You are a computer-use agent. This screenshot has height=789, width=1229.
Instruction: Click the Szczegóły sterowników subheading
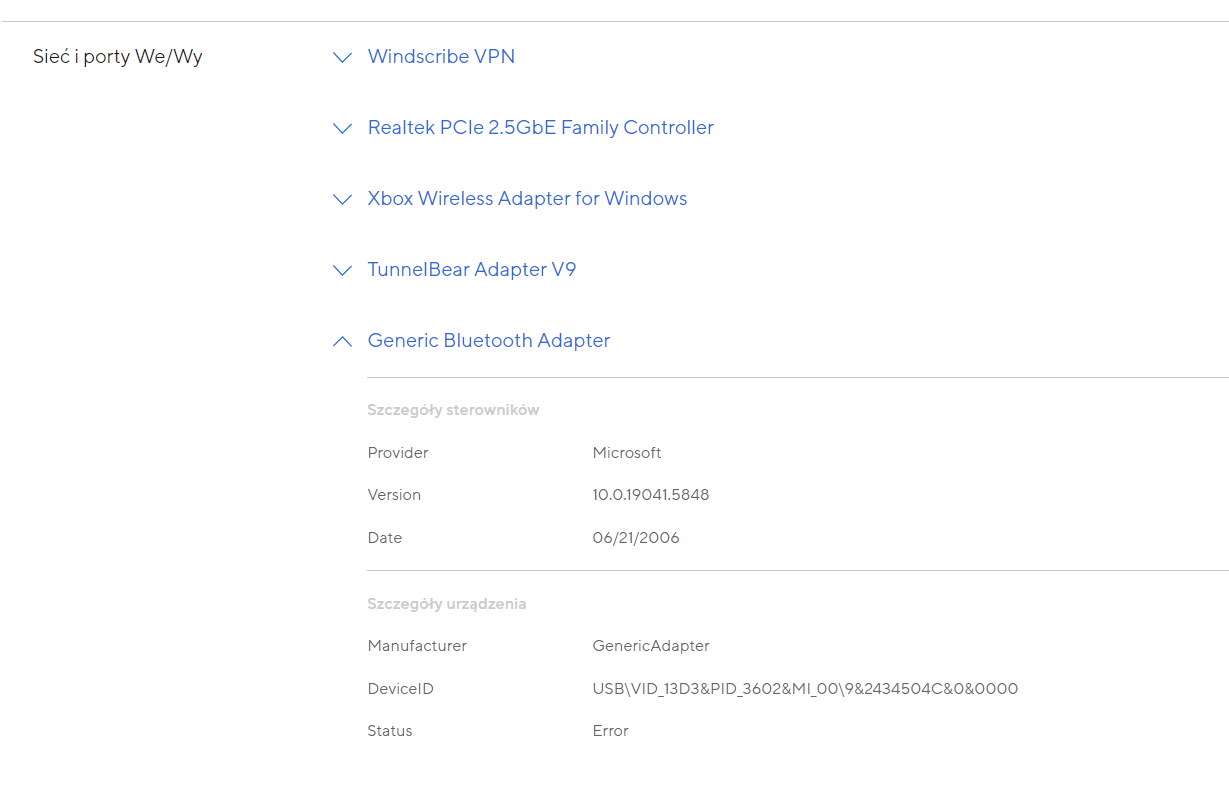(x=453, y=410)
